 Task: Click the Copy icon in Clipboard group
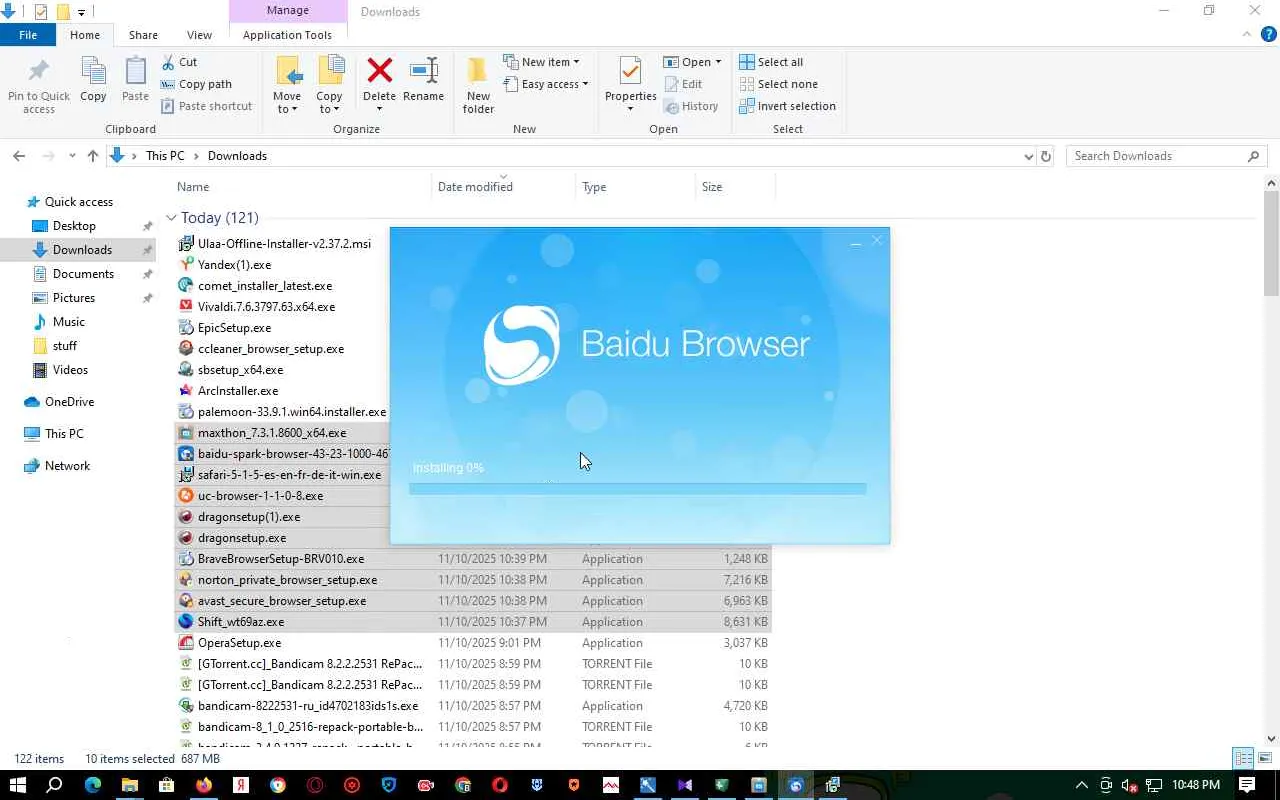93,80
